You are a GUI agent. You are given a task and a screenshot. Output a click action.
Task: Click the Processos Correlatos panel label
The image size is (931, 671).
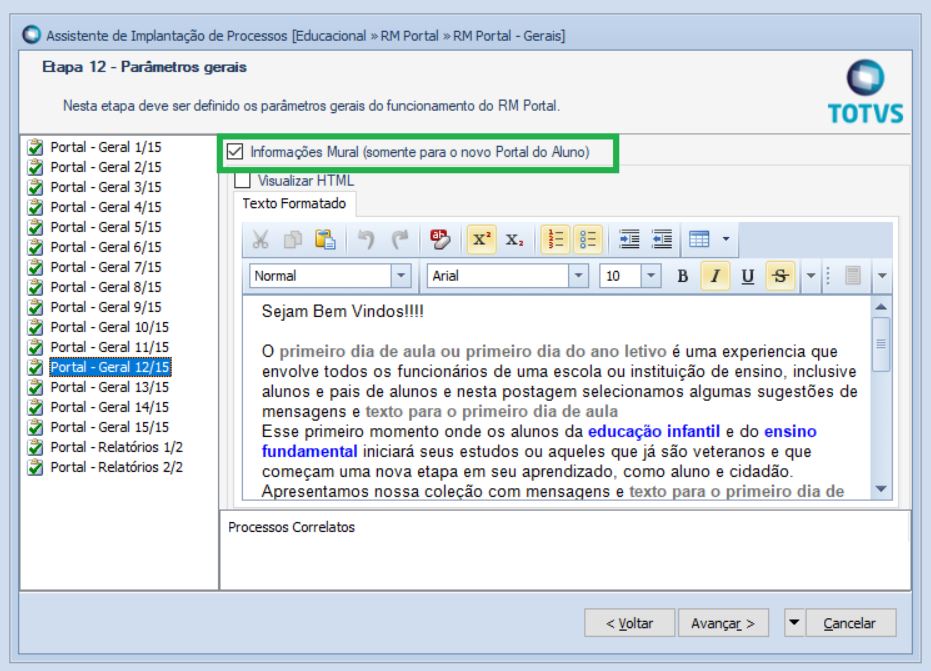[291, 527]
